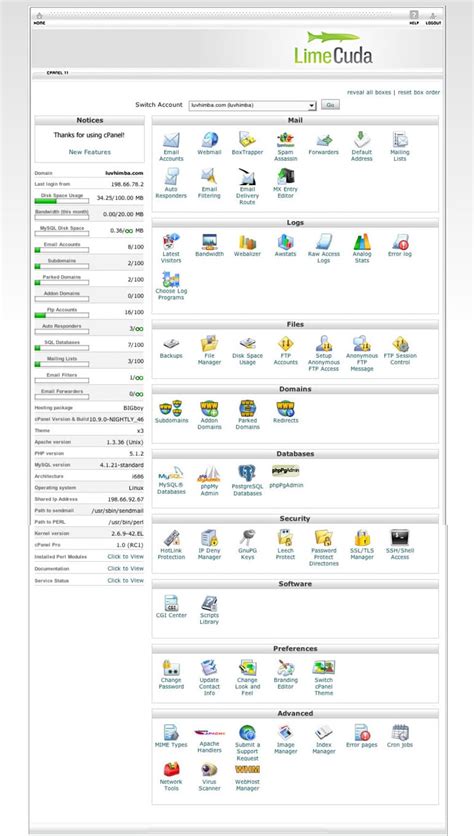This screenshot has height=836, width=474.
Task: View Installed Perl Modules link
Action: pyautogui.click(x=125, y=557)
